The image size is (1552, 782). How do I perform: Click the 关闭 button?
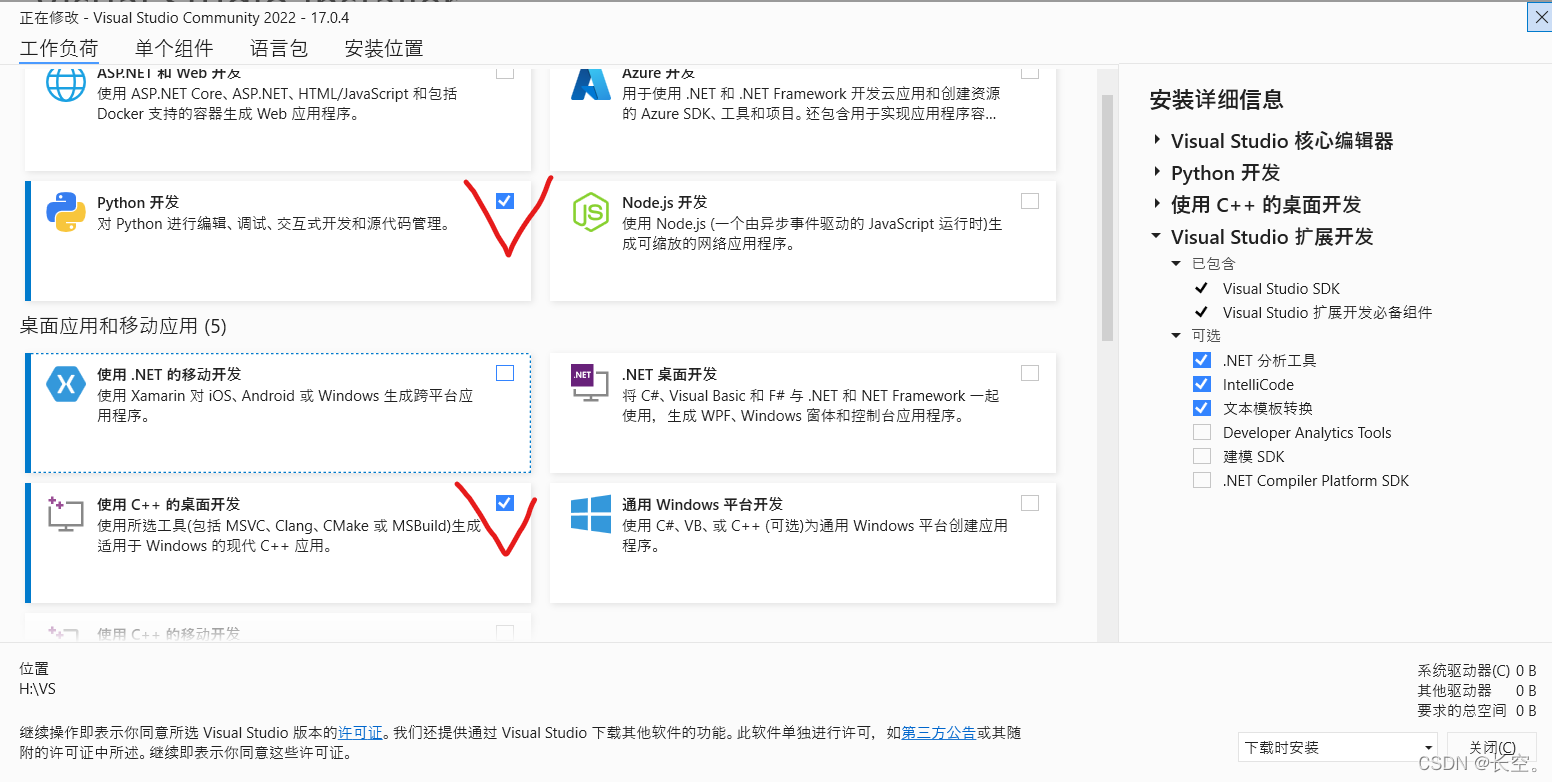point(1493,747)
